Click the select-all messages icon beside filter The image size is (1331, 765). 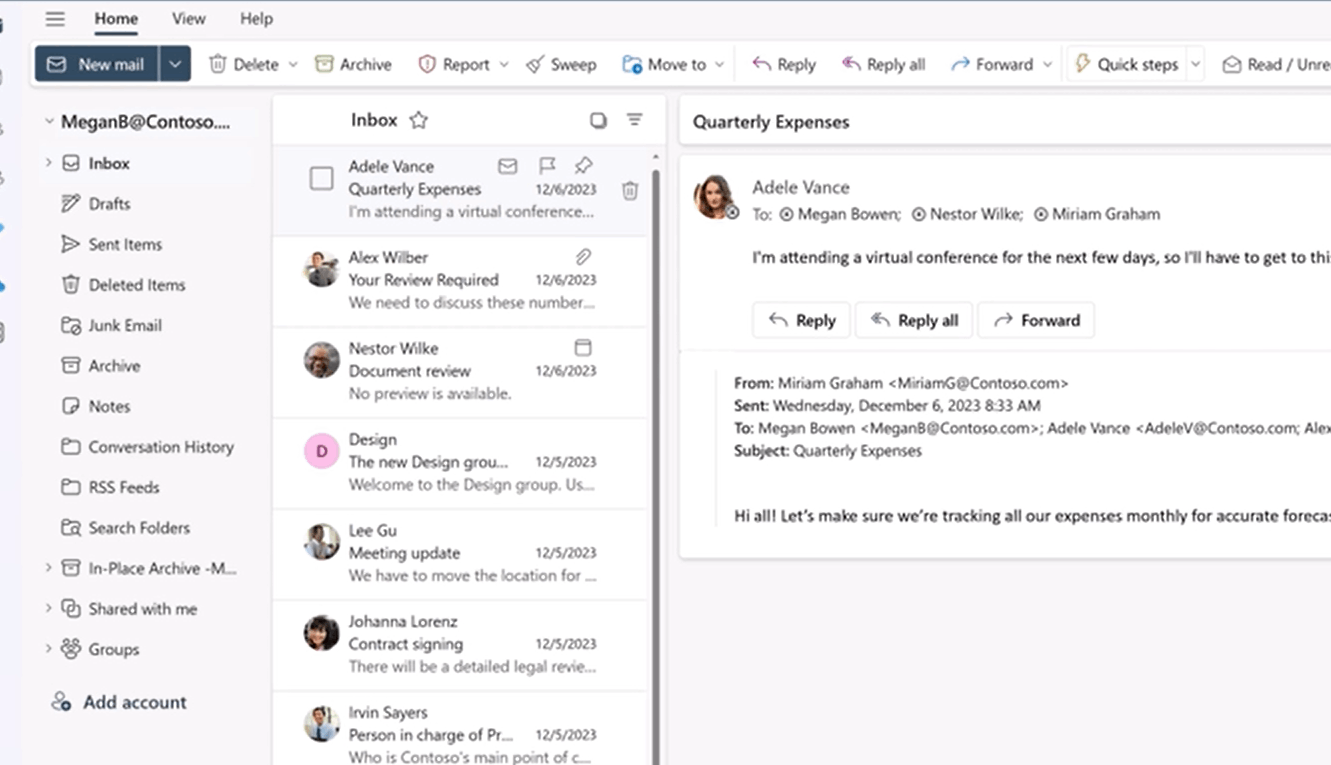click(598, 120)
